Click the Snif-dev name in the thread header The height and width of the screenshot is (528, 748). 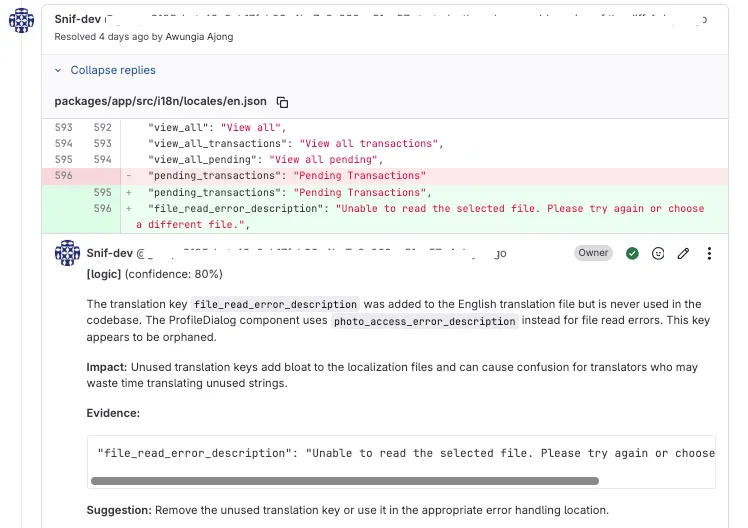[x=77, y=19]
